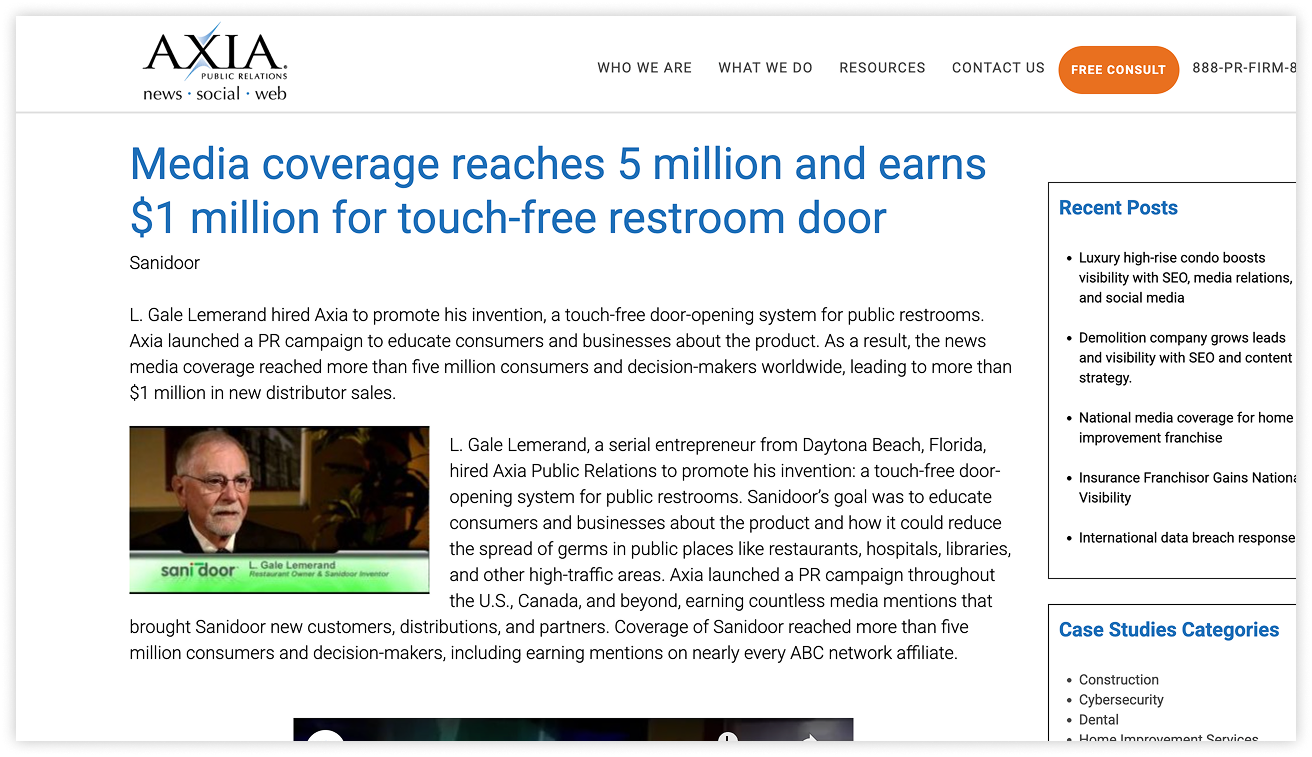Open the RESOURCES menu

882,68
